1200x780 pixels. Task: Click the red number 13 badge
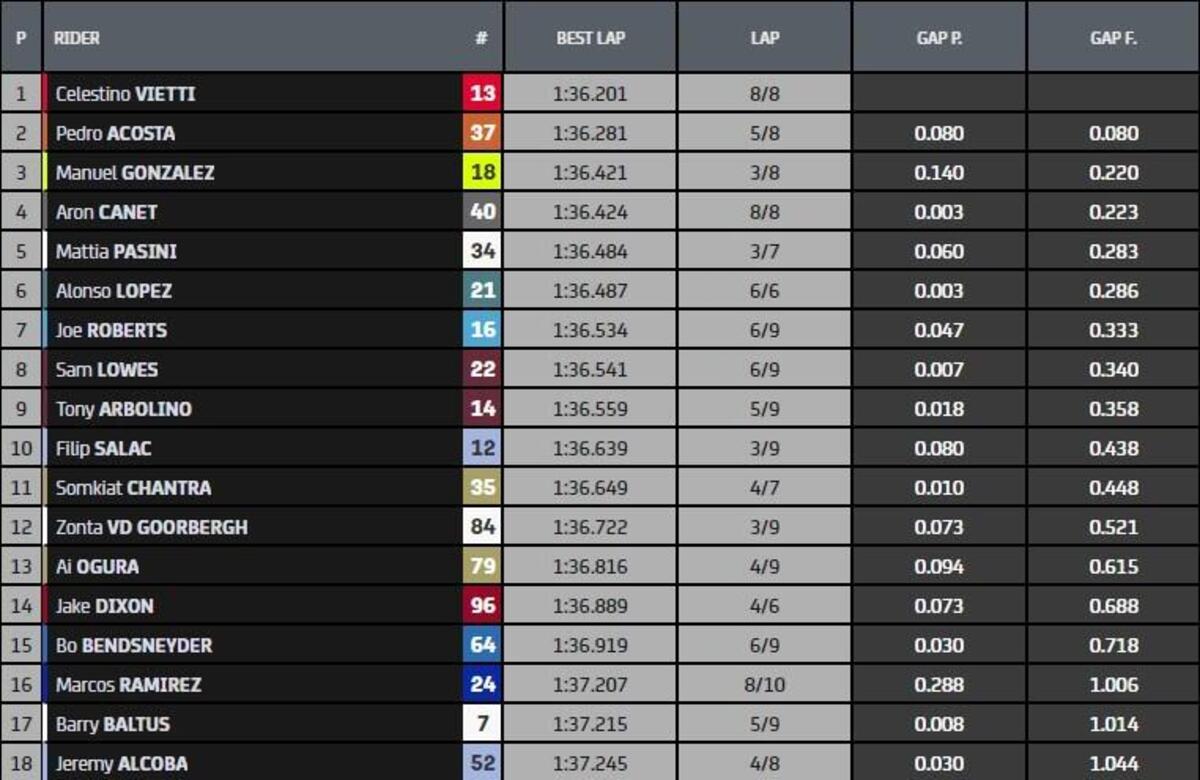[482, 94]
